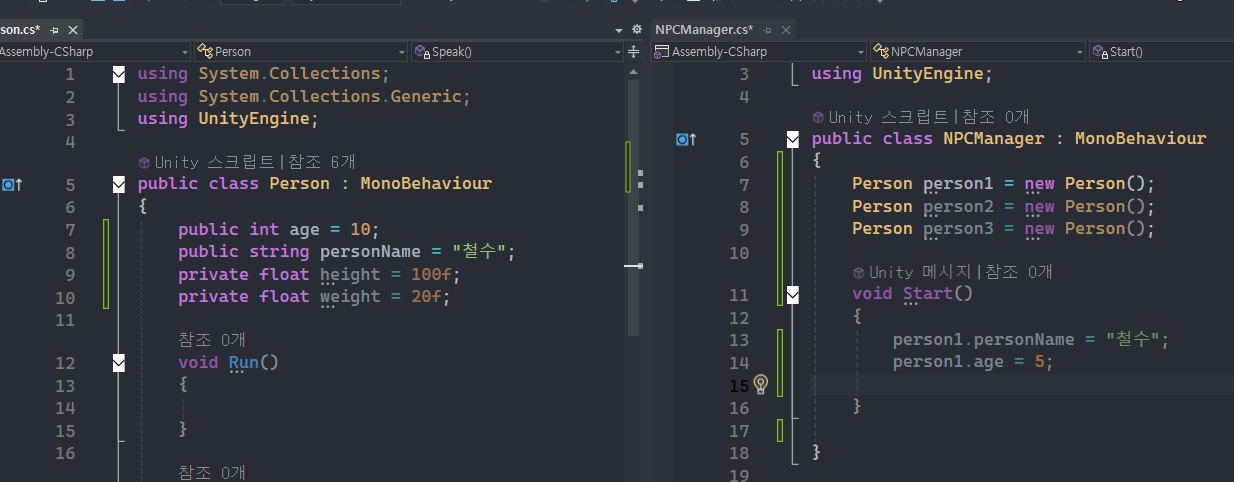Screen dimensions: 1234x482
Task: Collapse the NPCManager class block
Action: [x=793, y=139]
